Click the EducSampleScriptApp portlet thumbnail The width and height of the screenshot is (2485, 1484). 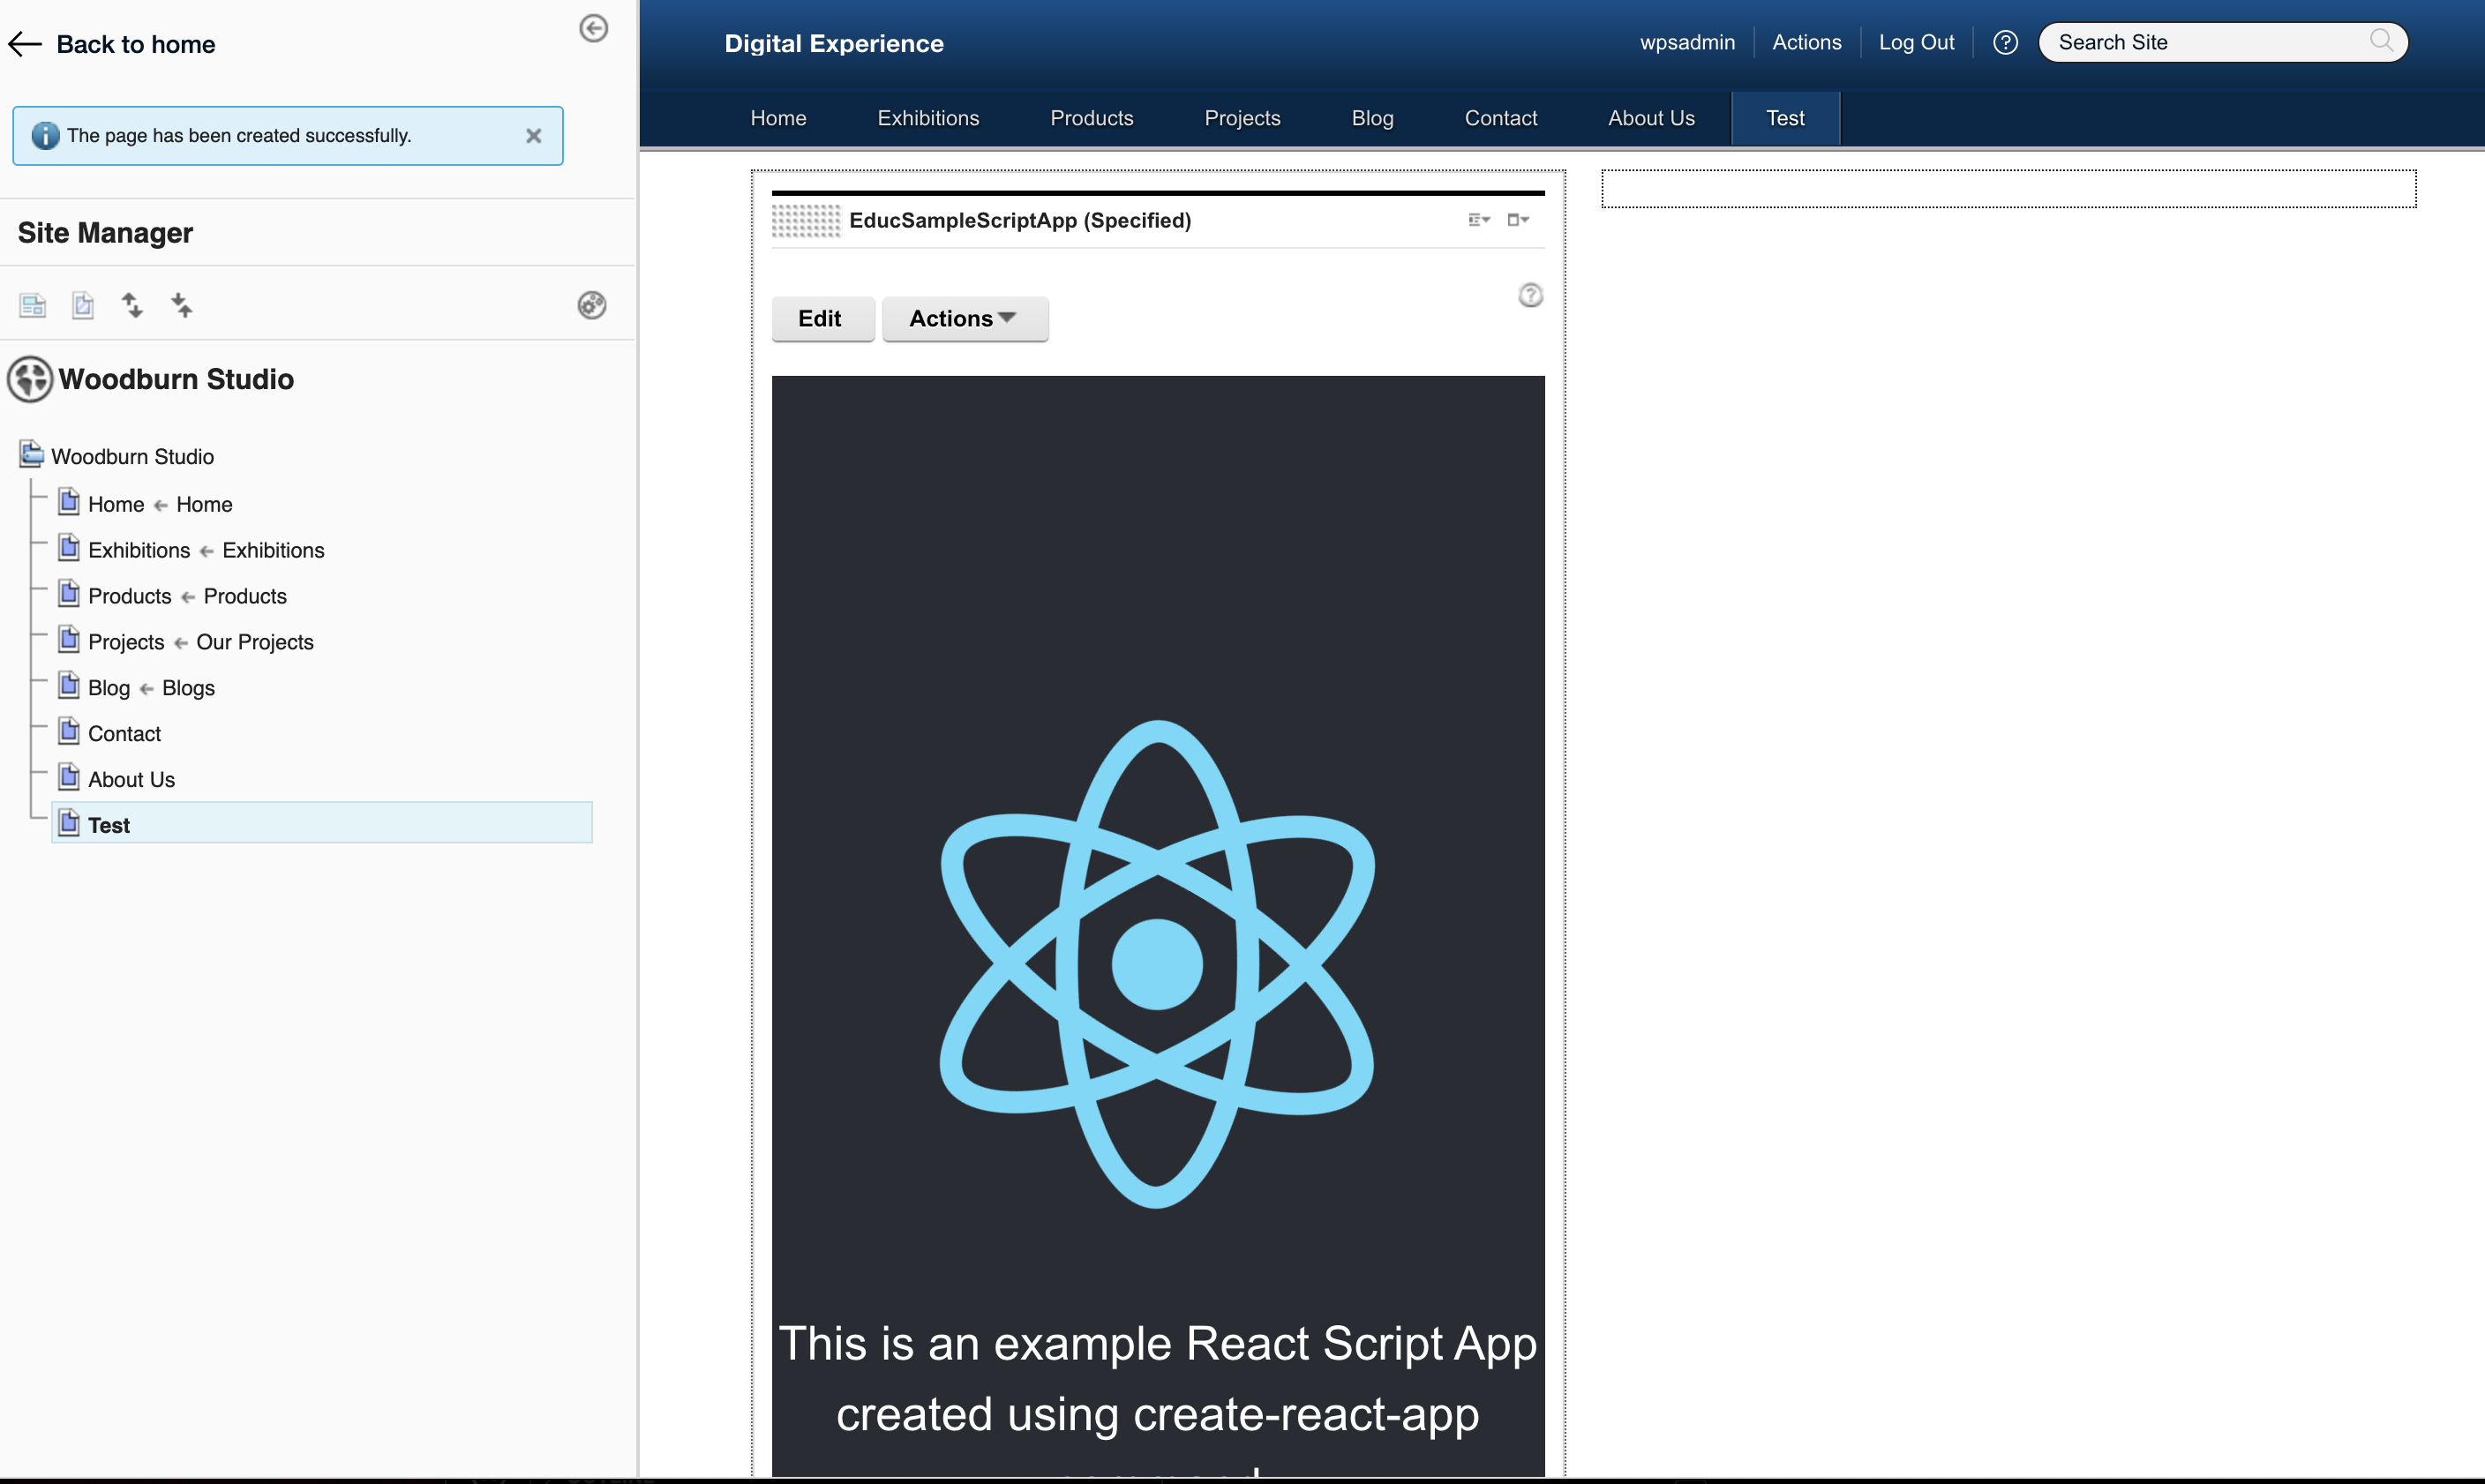pos(804,219)
